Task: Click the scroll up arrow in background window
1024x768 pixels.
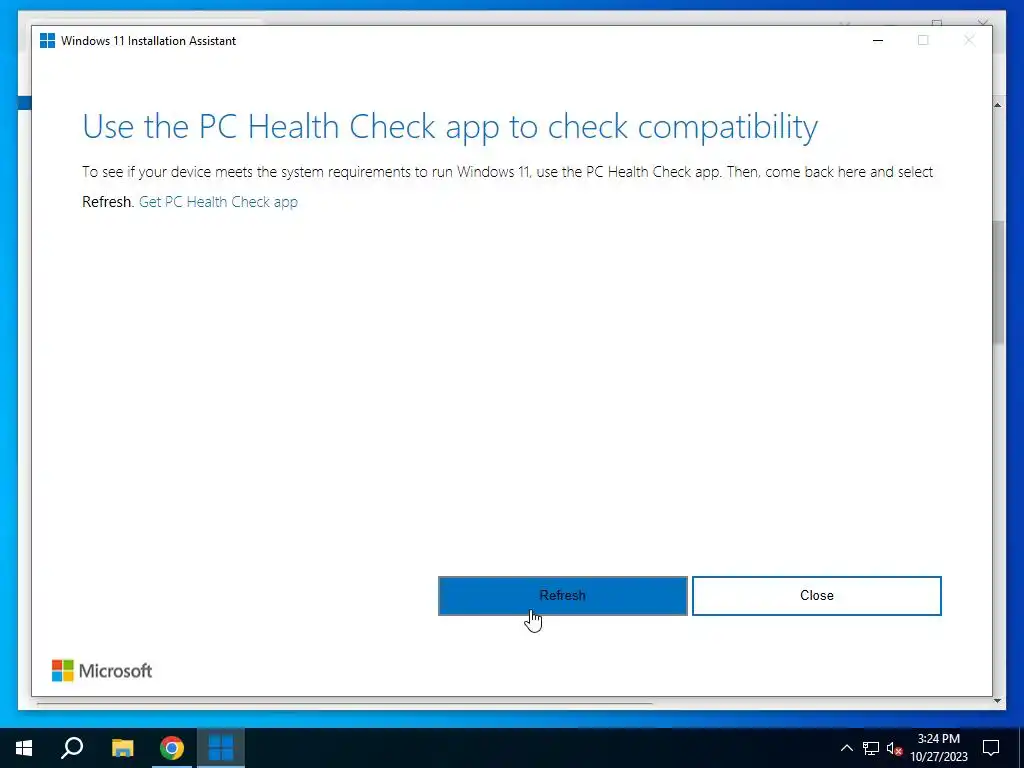Action: tap(998, 105)
